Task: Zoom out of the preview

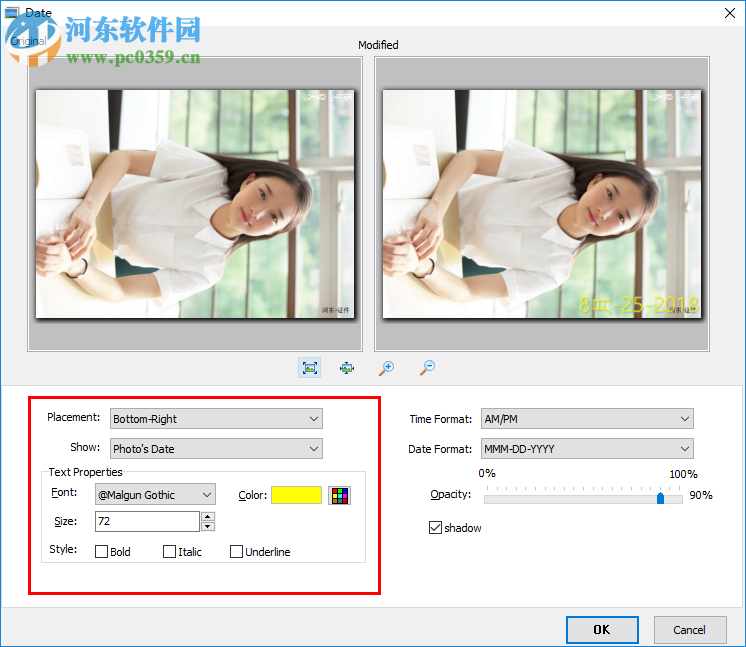Action: click(427, 368)
